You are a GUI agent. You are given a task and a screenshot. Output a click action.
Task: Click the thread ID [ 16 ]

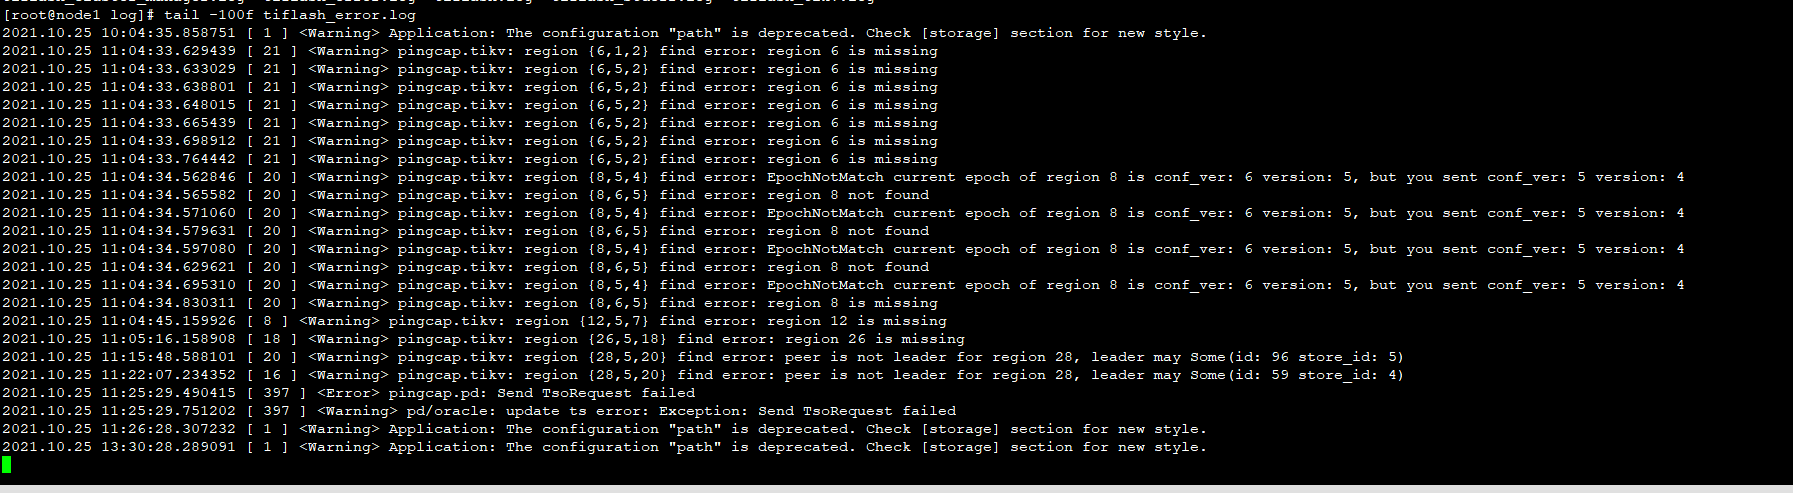click(x=272, y=375)
